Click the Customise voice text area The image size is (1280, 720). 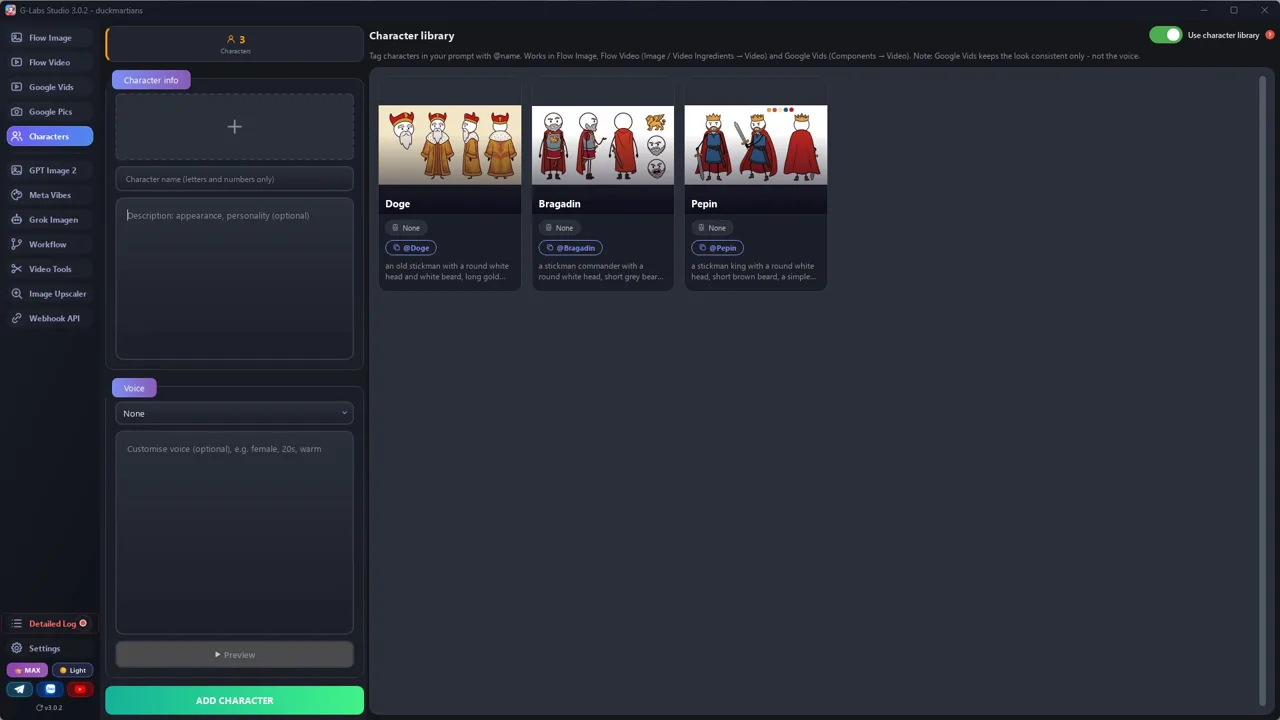click(x=234, y=533)
